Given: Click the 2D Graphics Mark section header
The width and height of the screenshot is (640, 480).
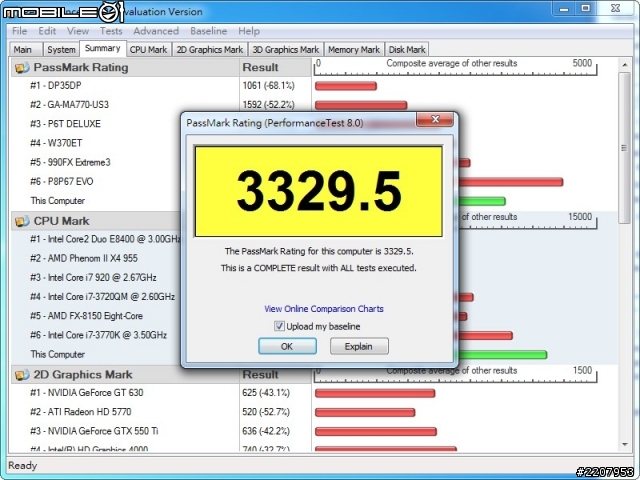Looking at the screenshot, I should [x=125, y=374].
